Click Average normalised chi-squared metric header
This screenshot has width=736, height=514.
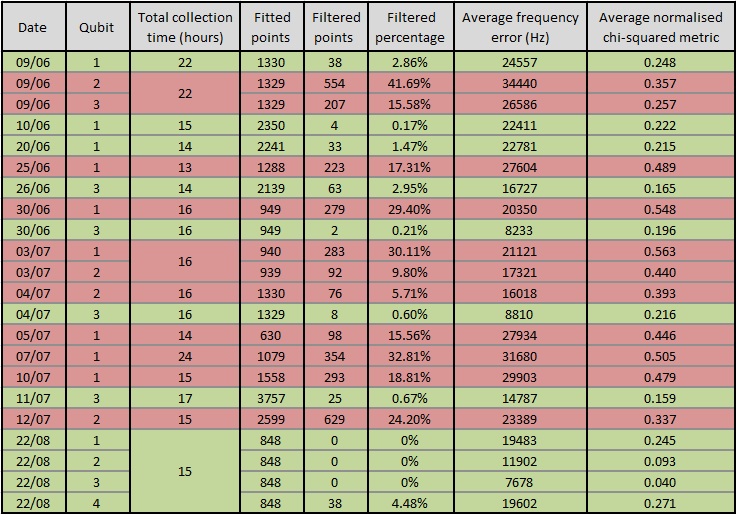pyautogui.click(x=659, y=28)
